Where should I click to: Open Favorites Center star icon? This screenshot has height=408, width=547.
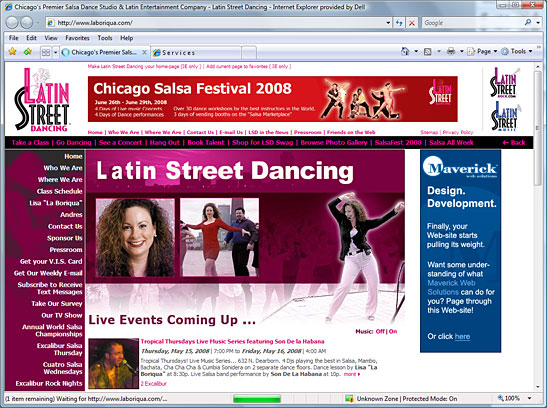(x=13, y=52)
